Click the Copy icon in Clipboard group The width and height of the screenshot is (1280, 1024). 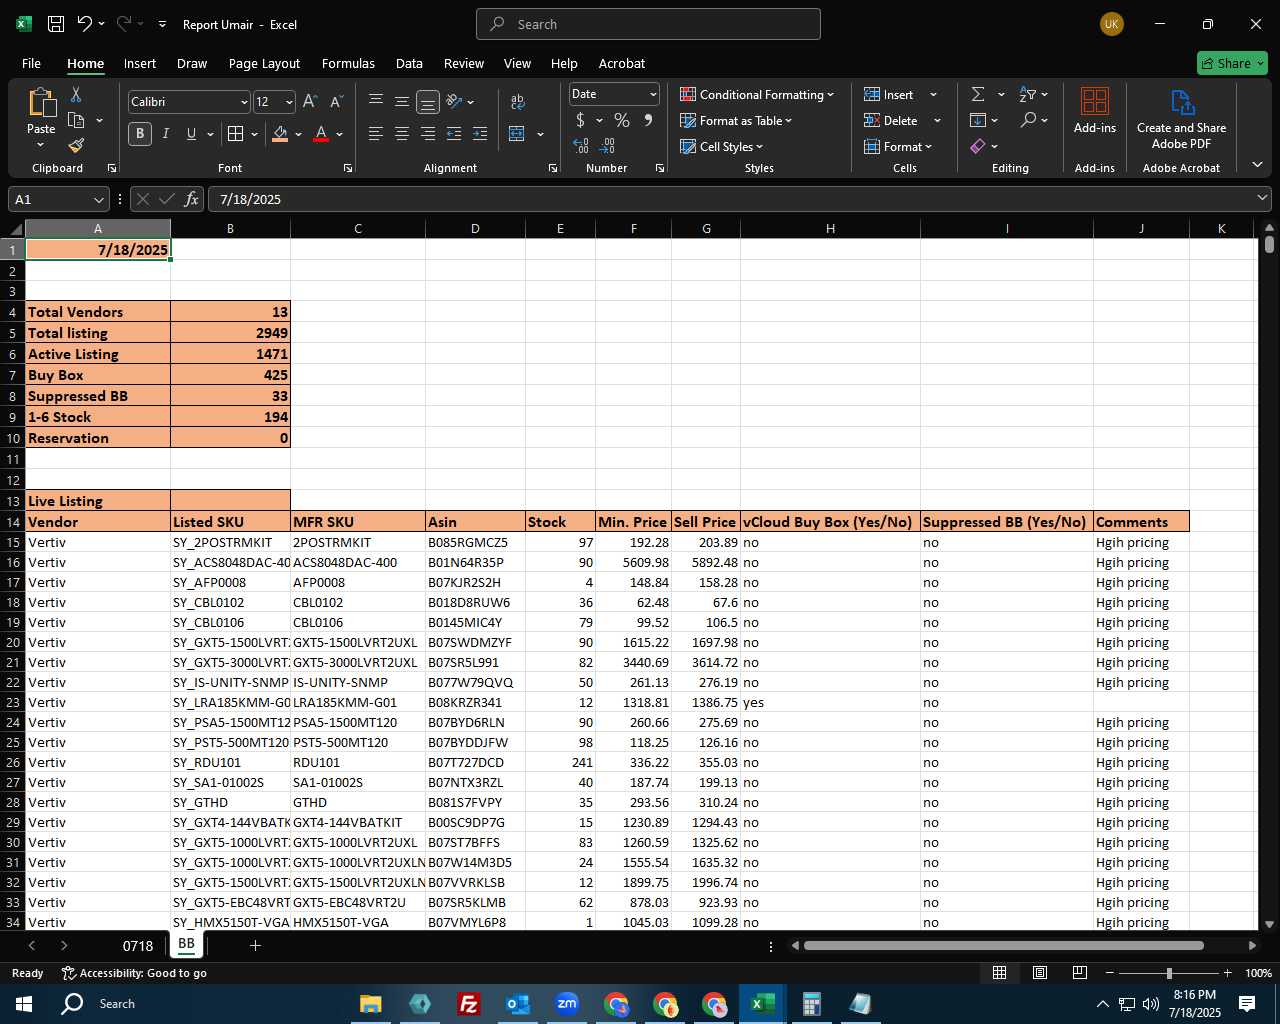[x=76, y=120]
